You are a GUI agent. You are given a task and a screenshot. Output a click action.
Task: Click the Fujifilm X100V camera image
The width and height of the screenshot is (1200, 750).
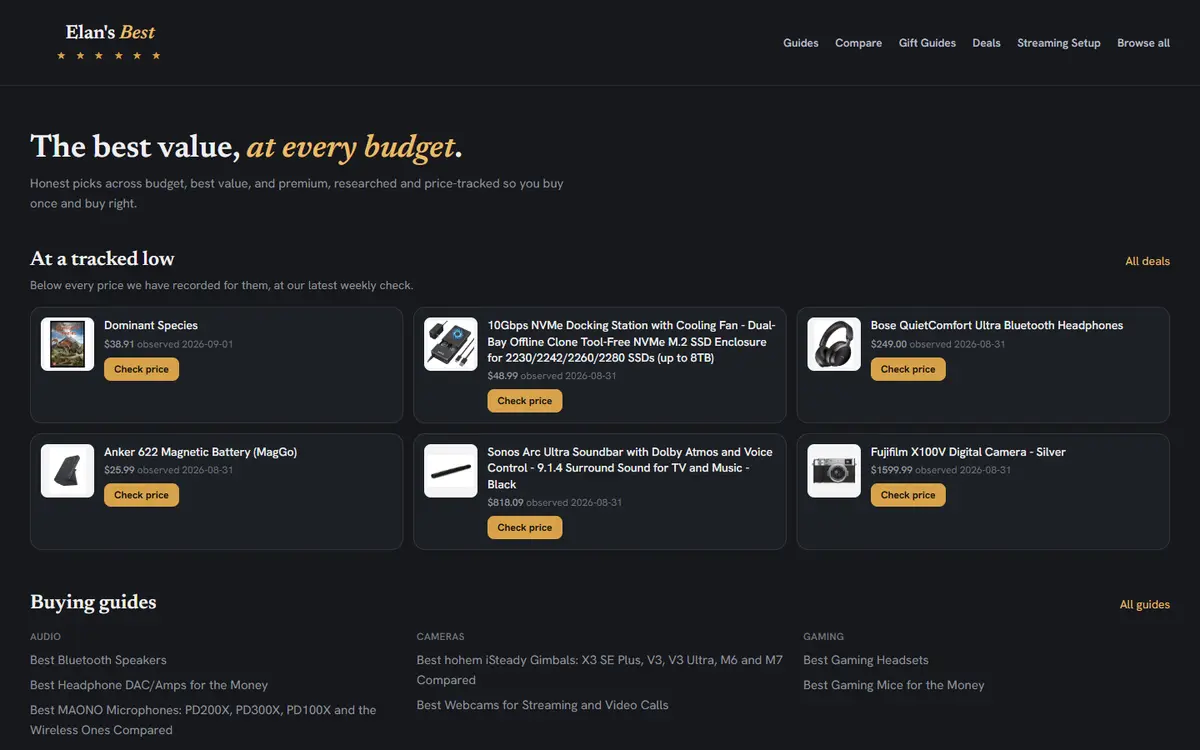click(x=834, y=471)
